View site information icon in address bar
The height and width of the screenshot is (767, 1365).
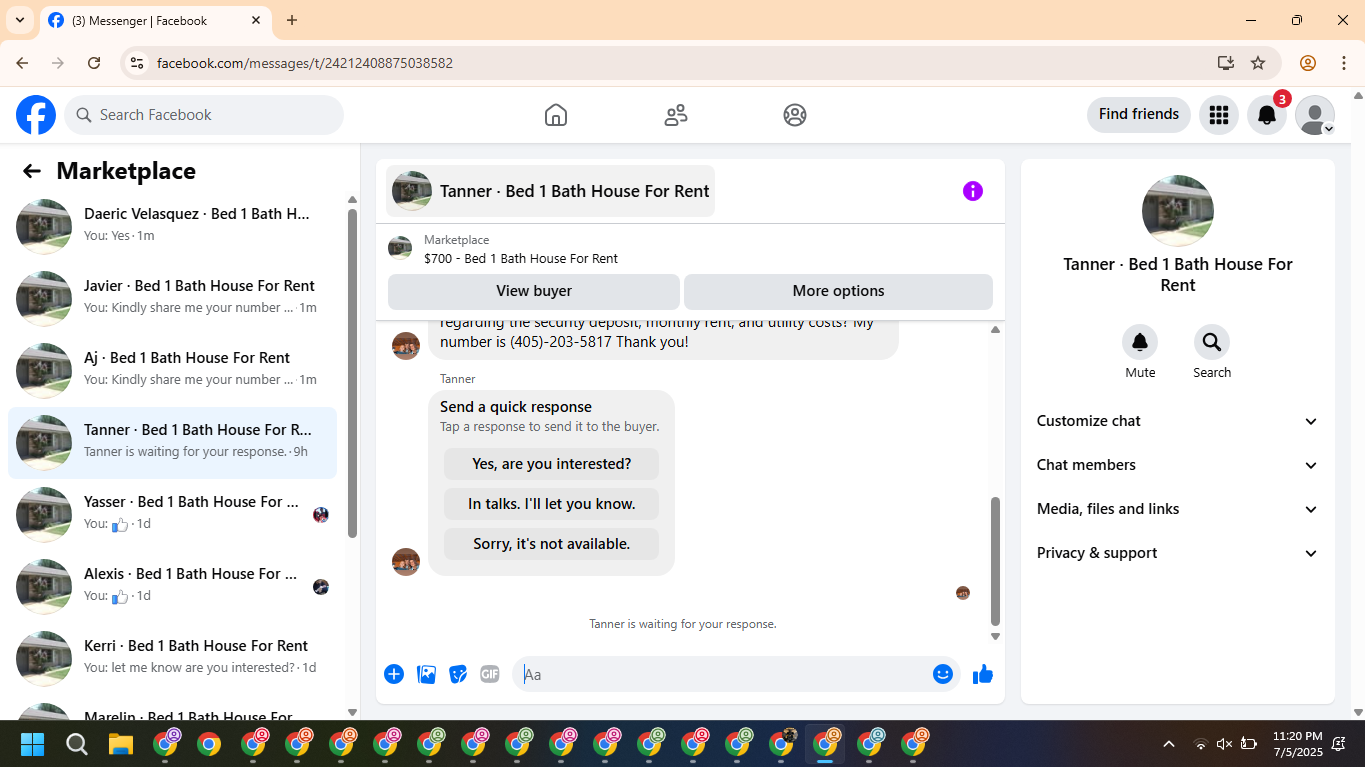coord(138,63)
